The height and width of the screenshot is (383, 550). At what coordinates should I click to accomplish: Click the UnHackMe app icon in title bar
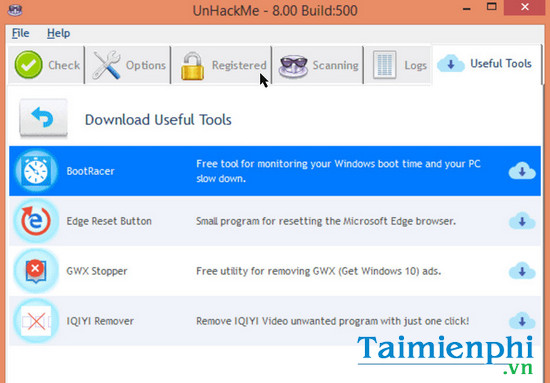point(15,10)
